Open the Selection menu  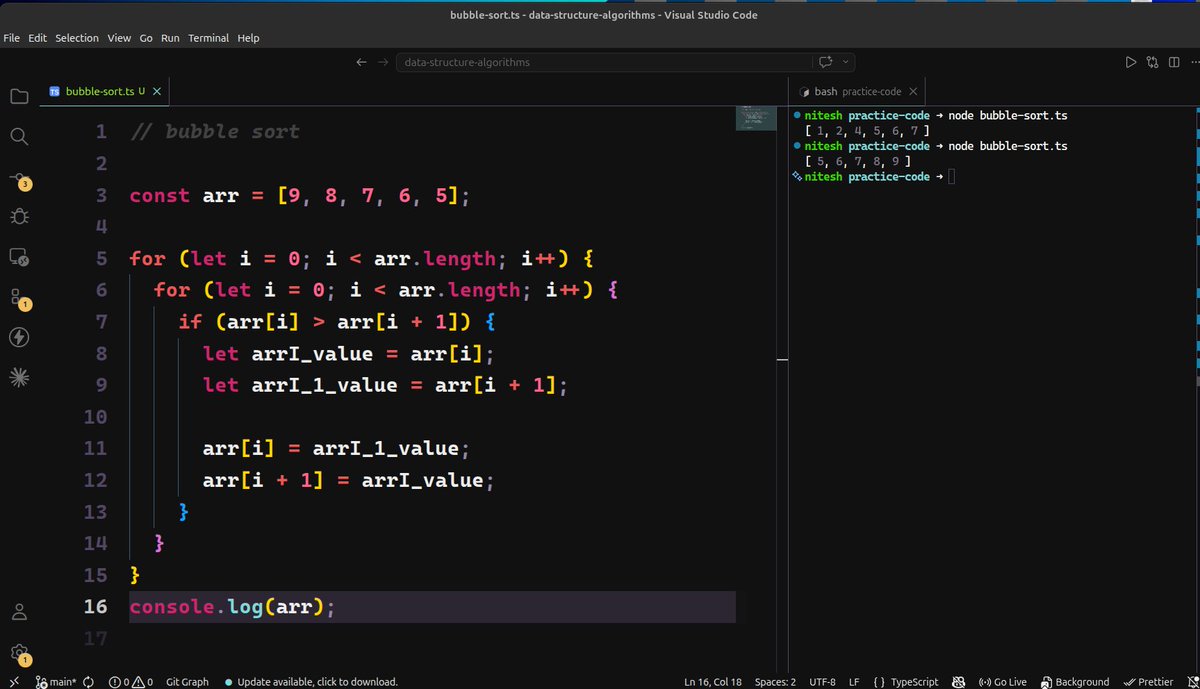coord(77,38)
